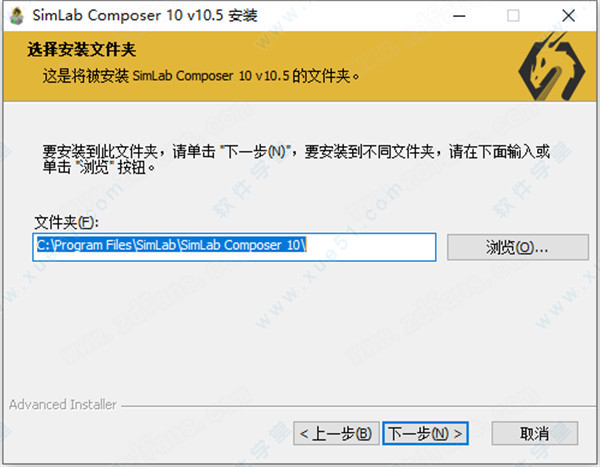Click the separator line beside Advanced Installer

358,406
